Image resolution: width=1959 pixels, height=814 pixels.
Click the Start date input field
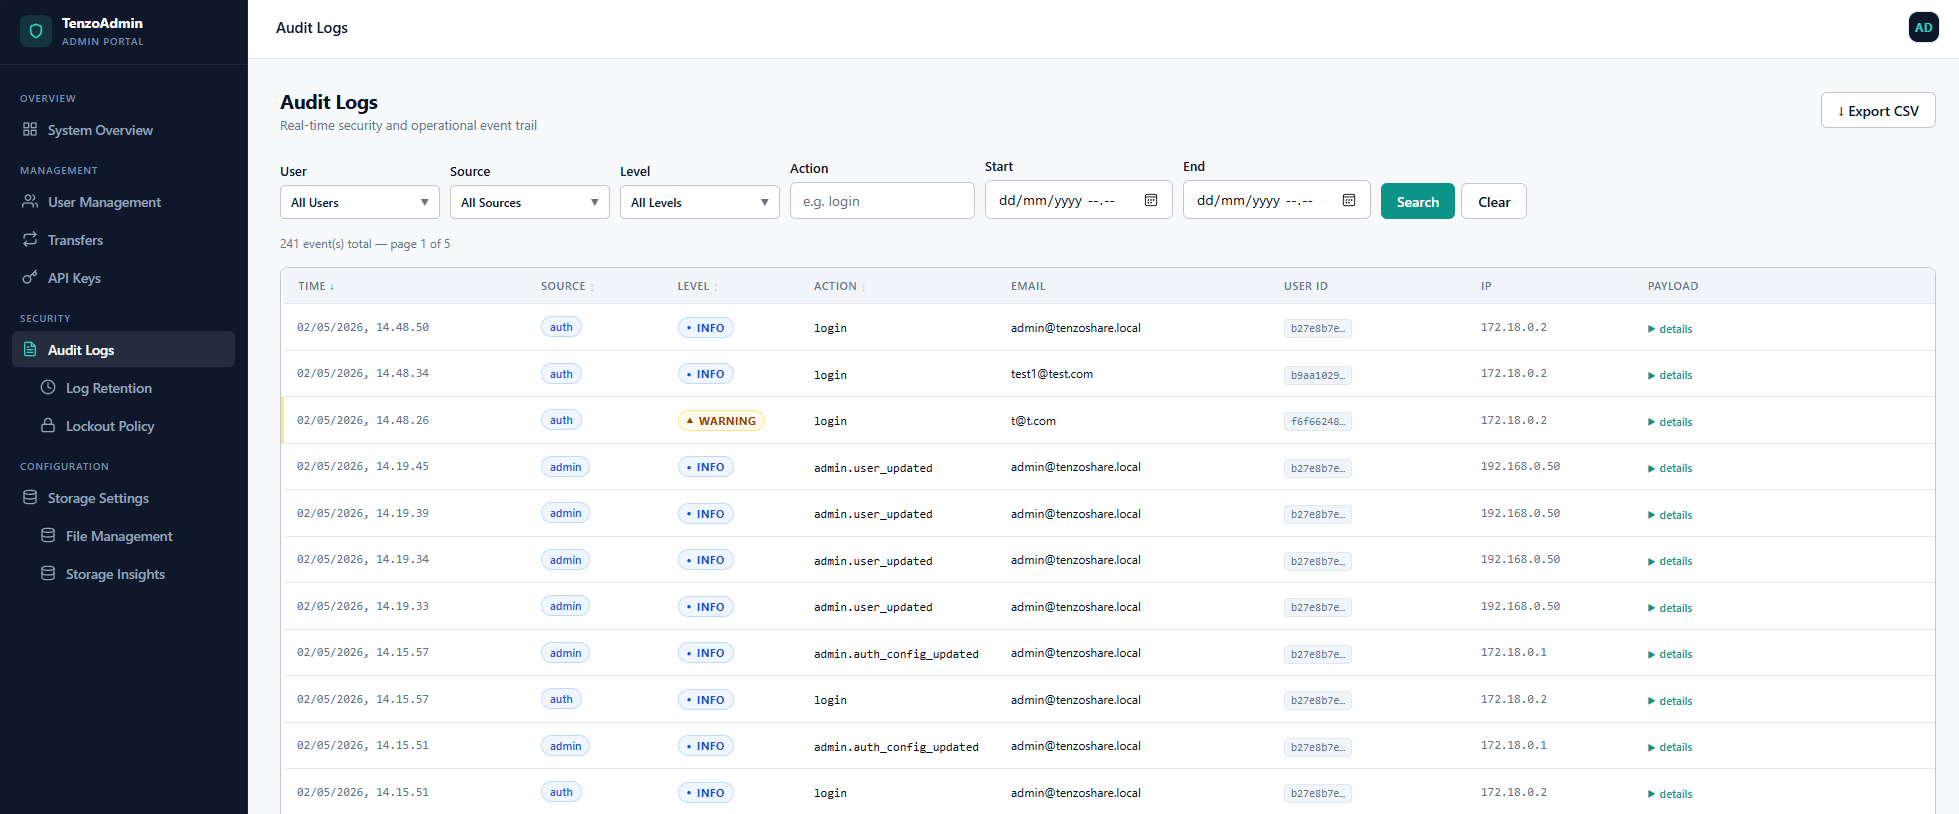[x=1078, y=200]
